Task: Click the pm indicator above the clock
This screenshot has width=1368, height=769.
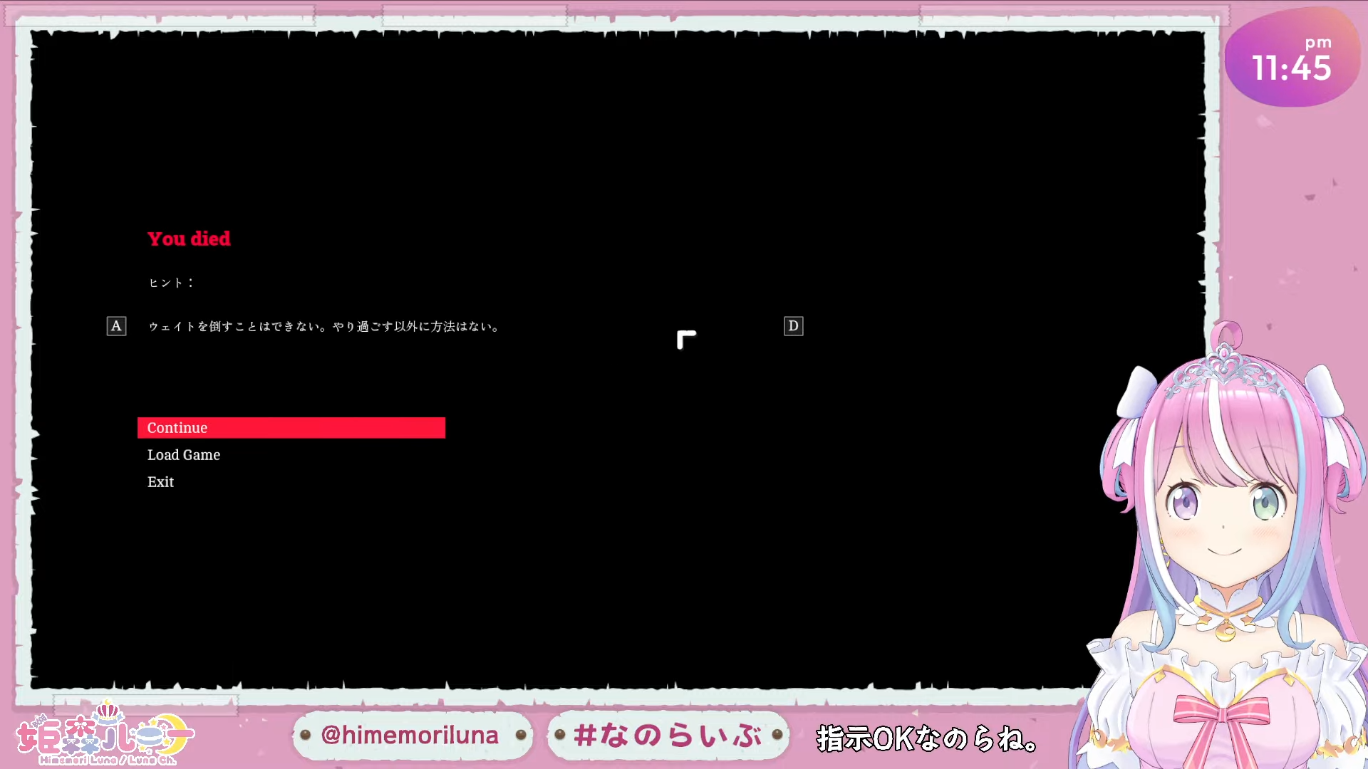Action: [1318, 43]
